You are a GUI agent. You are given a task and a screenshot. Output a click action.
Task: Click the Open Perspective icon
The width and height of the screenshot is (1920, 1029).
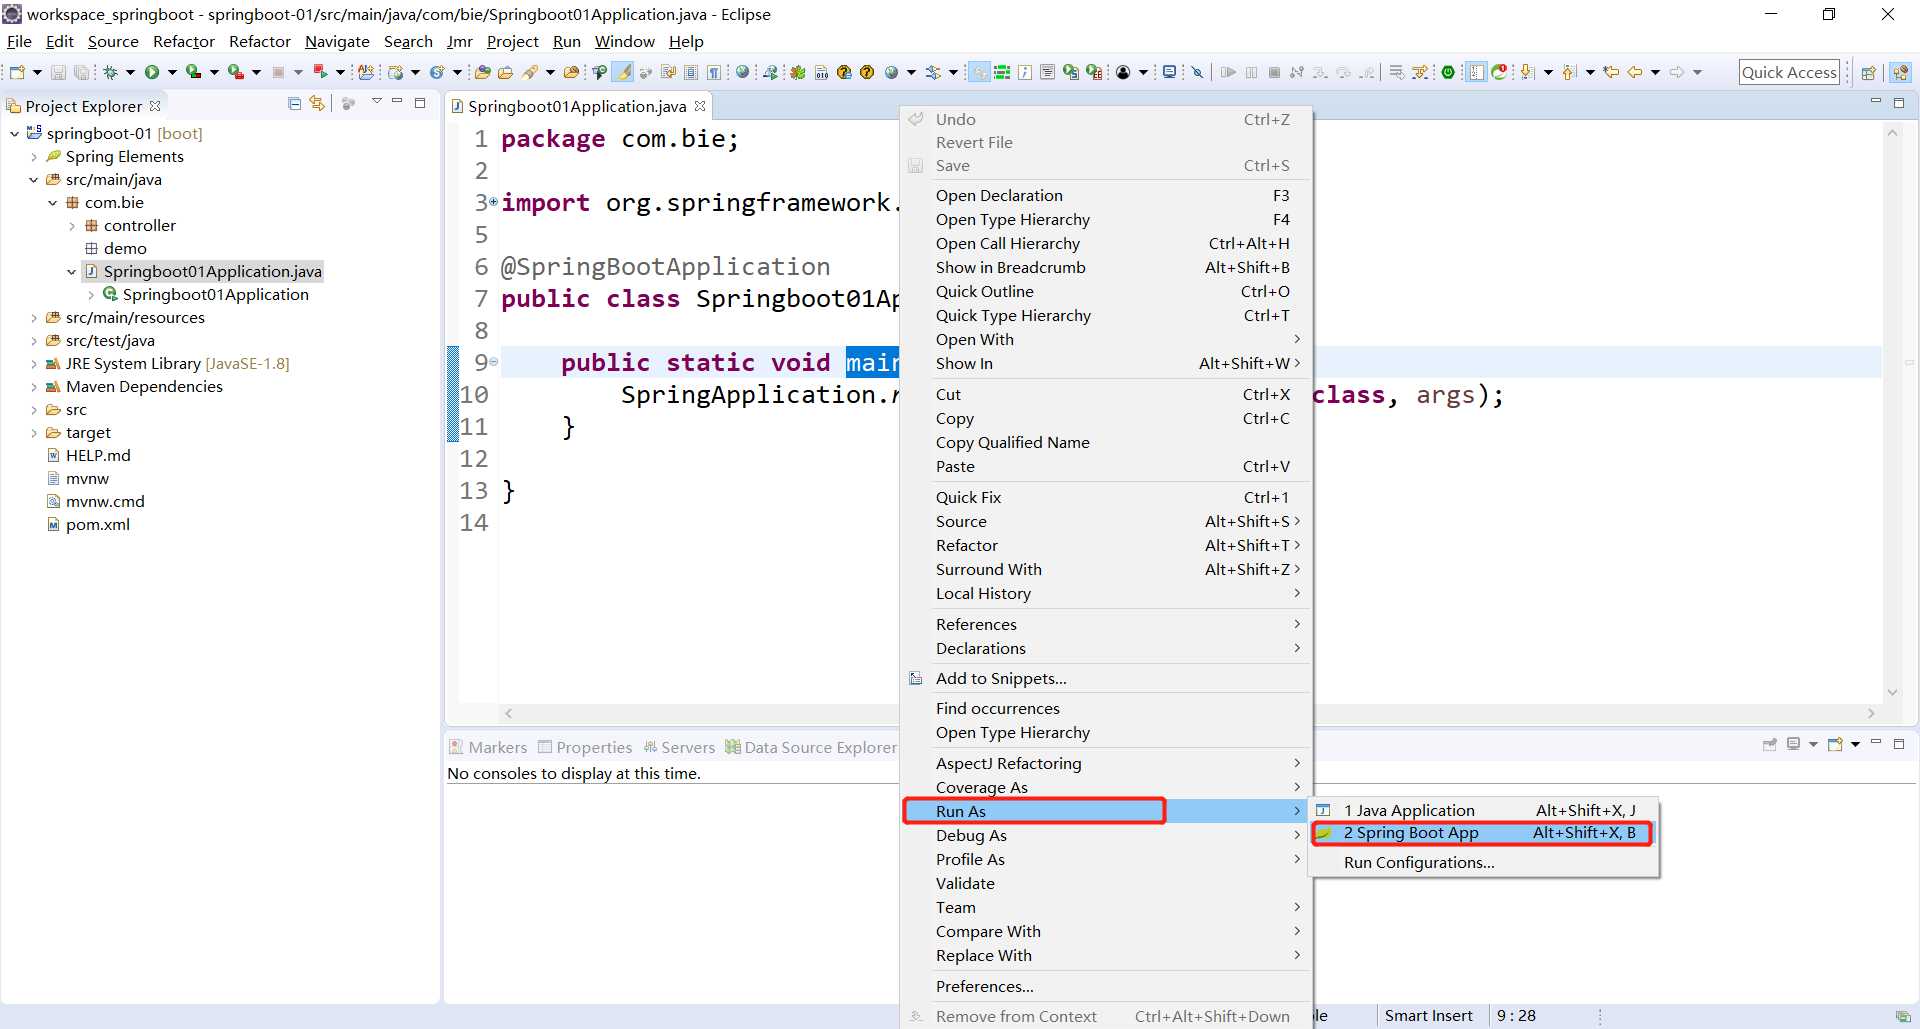[1868, 72]
